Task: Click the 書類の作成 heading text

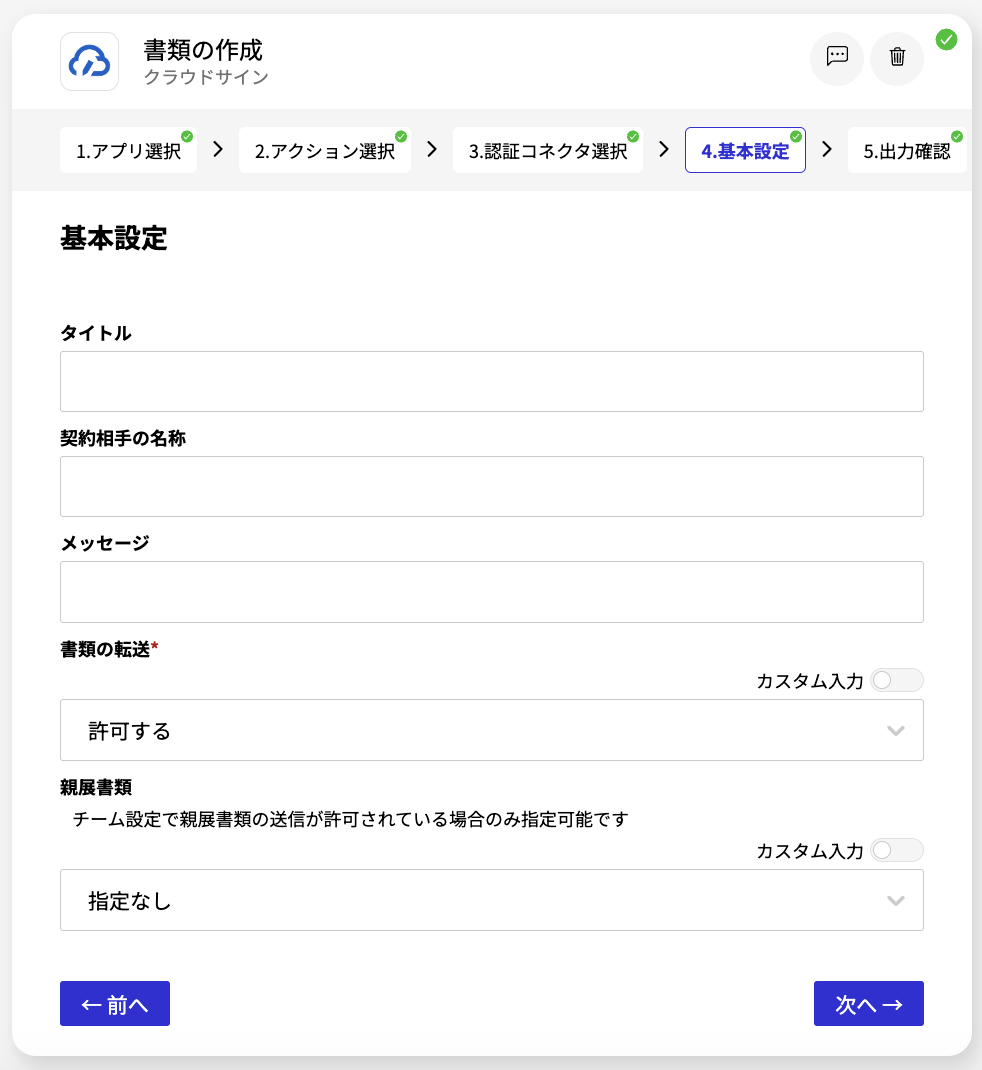Action: coord(203,50)
